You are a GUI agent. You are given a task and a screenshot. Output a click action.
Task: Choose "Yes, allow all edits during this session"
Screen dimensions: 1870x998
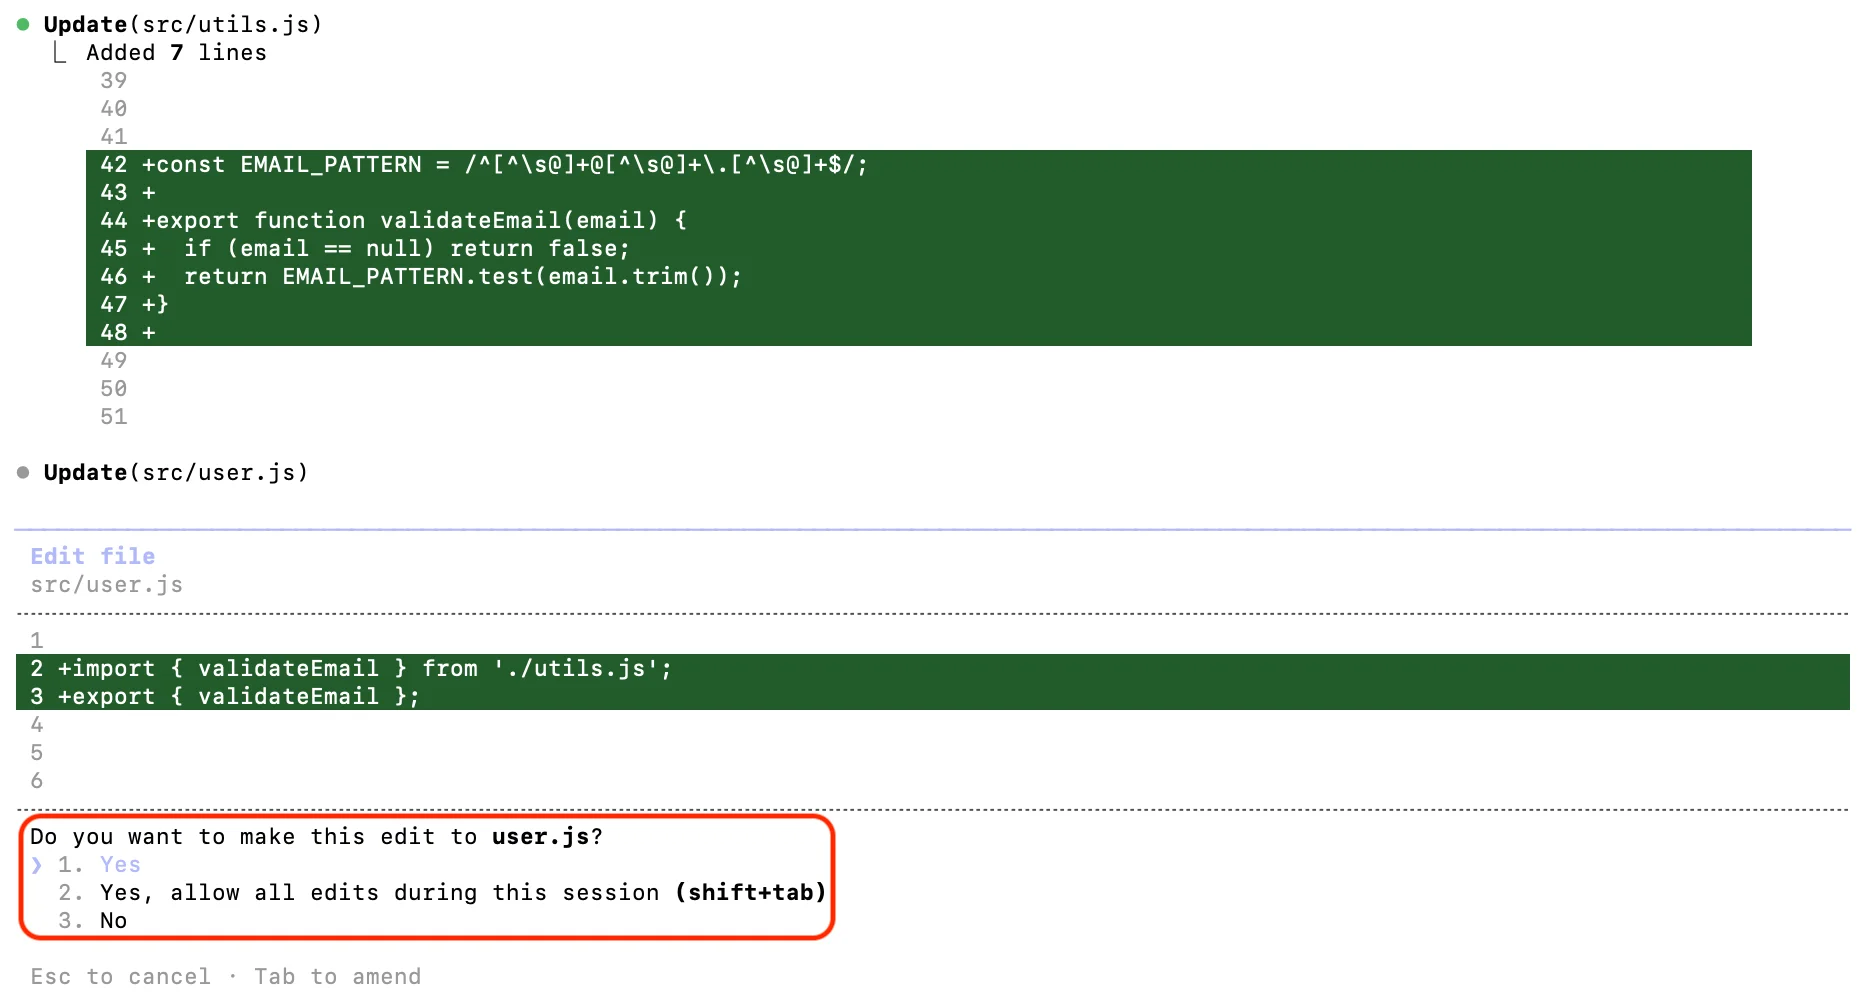[462, 893]
